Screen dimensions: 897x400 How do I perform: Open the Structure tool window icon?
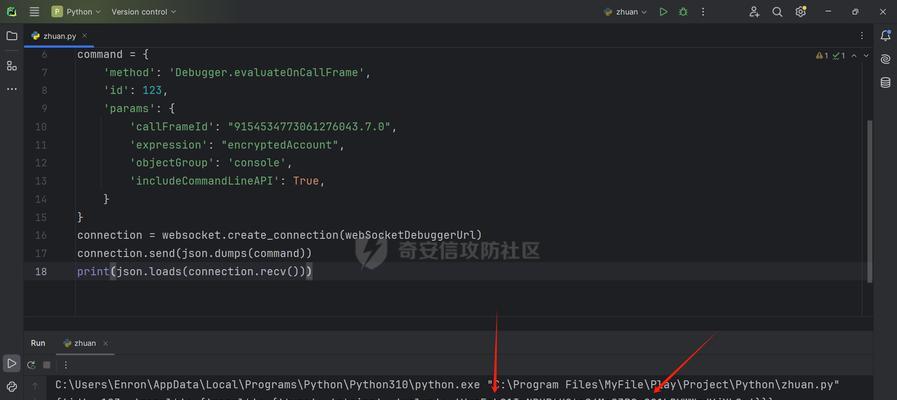click(x=11, y=66)
